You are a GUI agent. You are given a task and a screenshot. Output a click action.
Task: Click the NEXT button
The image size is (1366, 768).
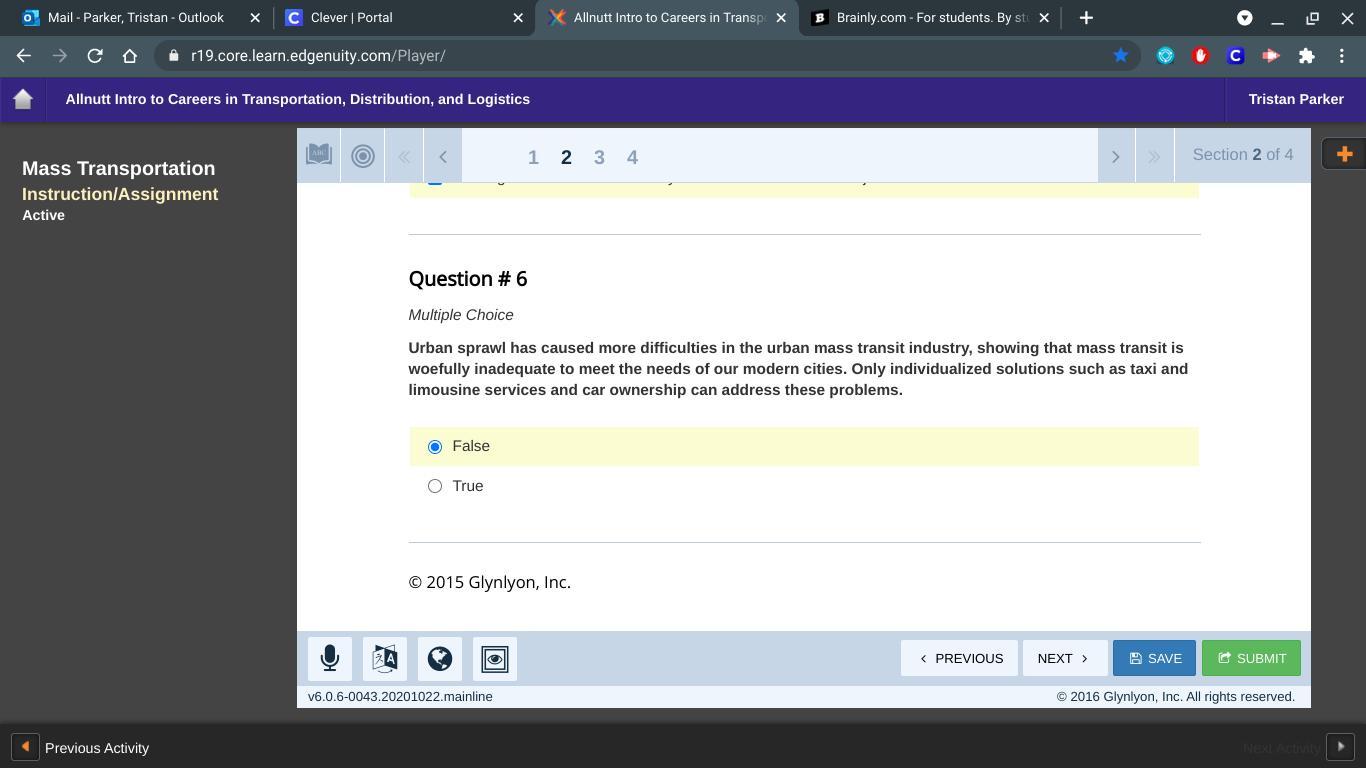click(x=1064, y=658)
